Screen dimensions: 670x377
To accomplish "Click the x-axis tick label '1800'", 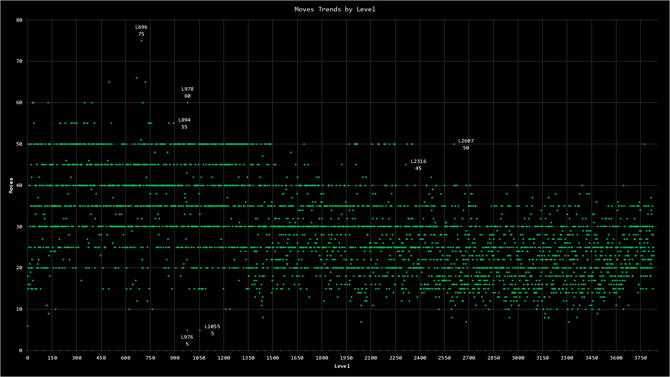I will tap(322, 358).
